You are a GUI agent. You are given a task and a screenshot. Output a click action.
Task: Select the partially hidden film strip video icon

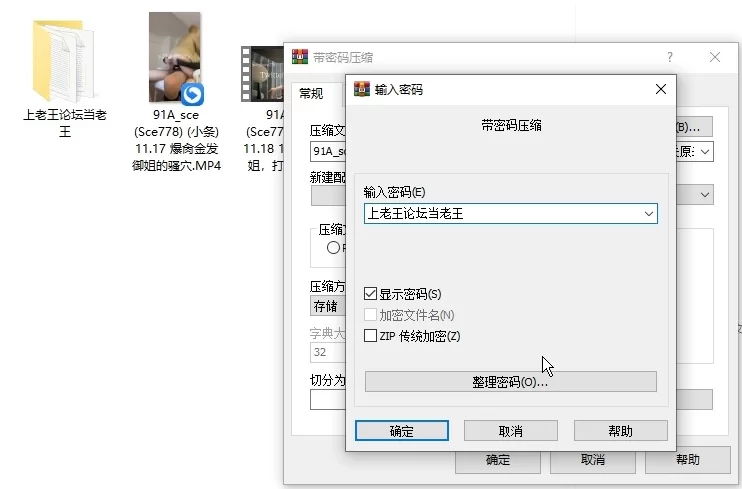point(262,72)
